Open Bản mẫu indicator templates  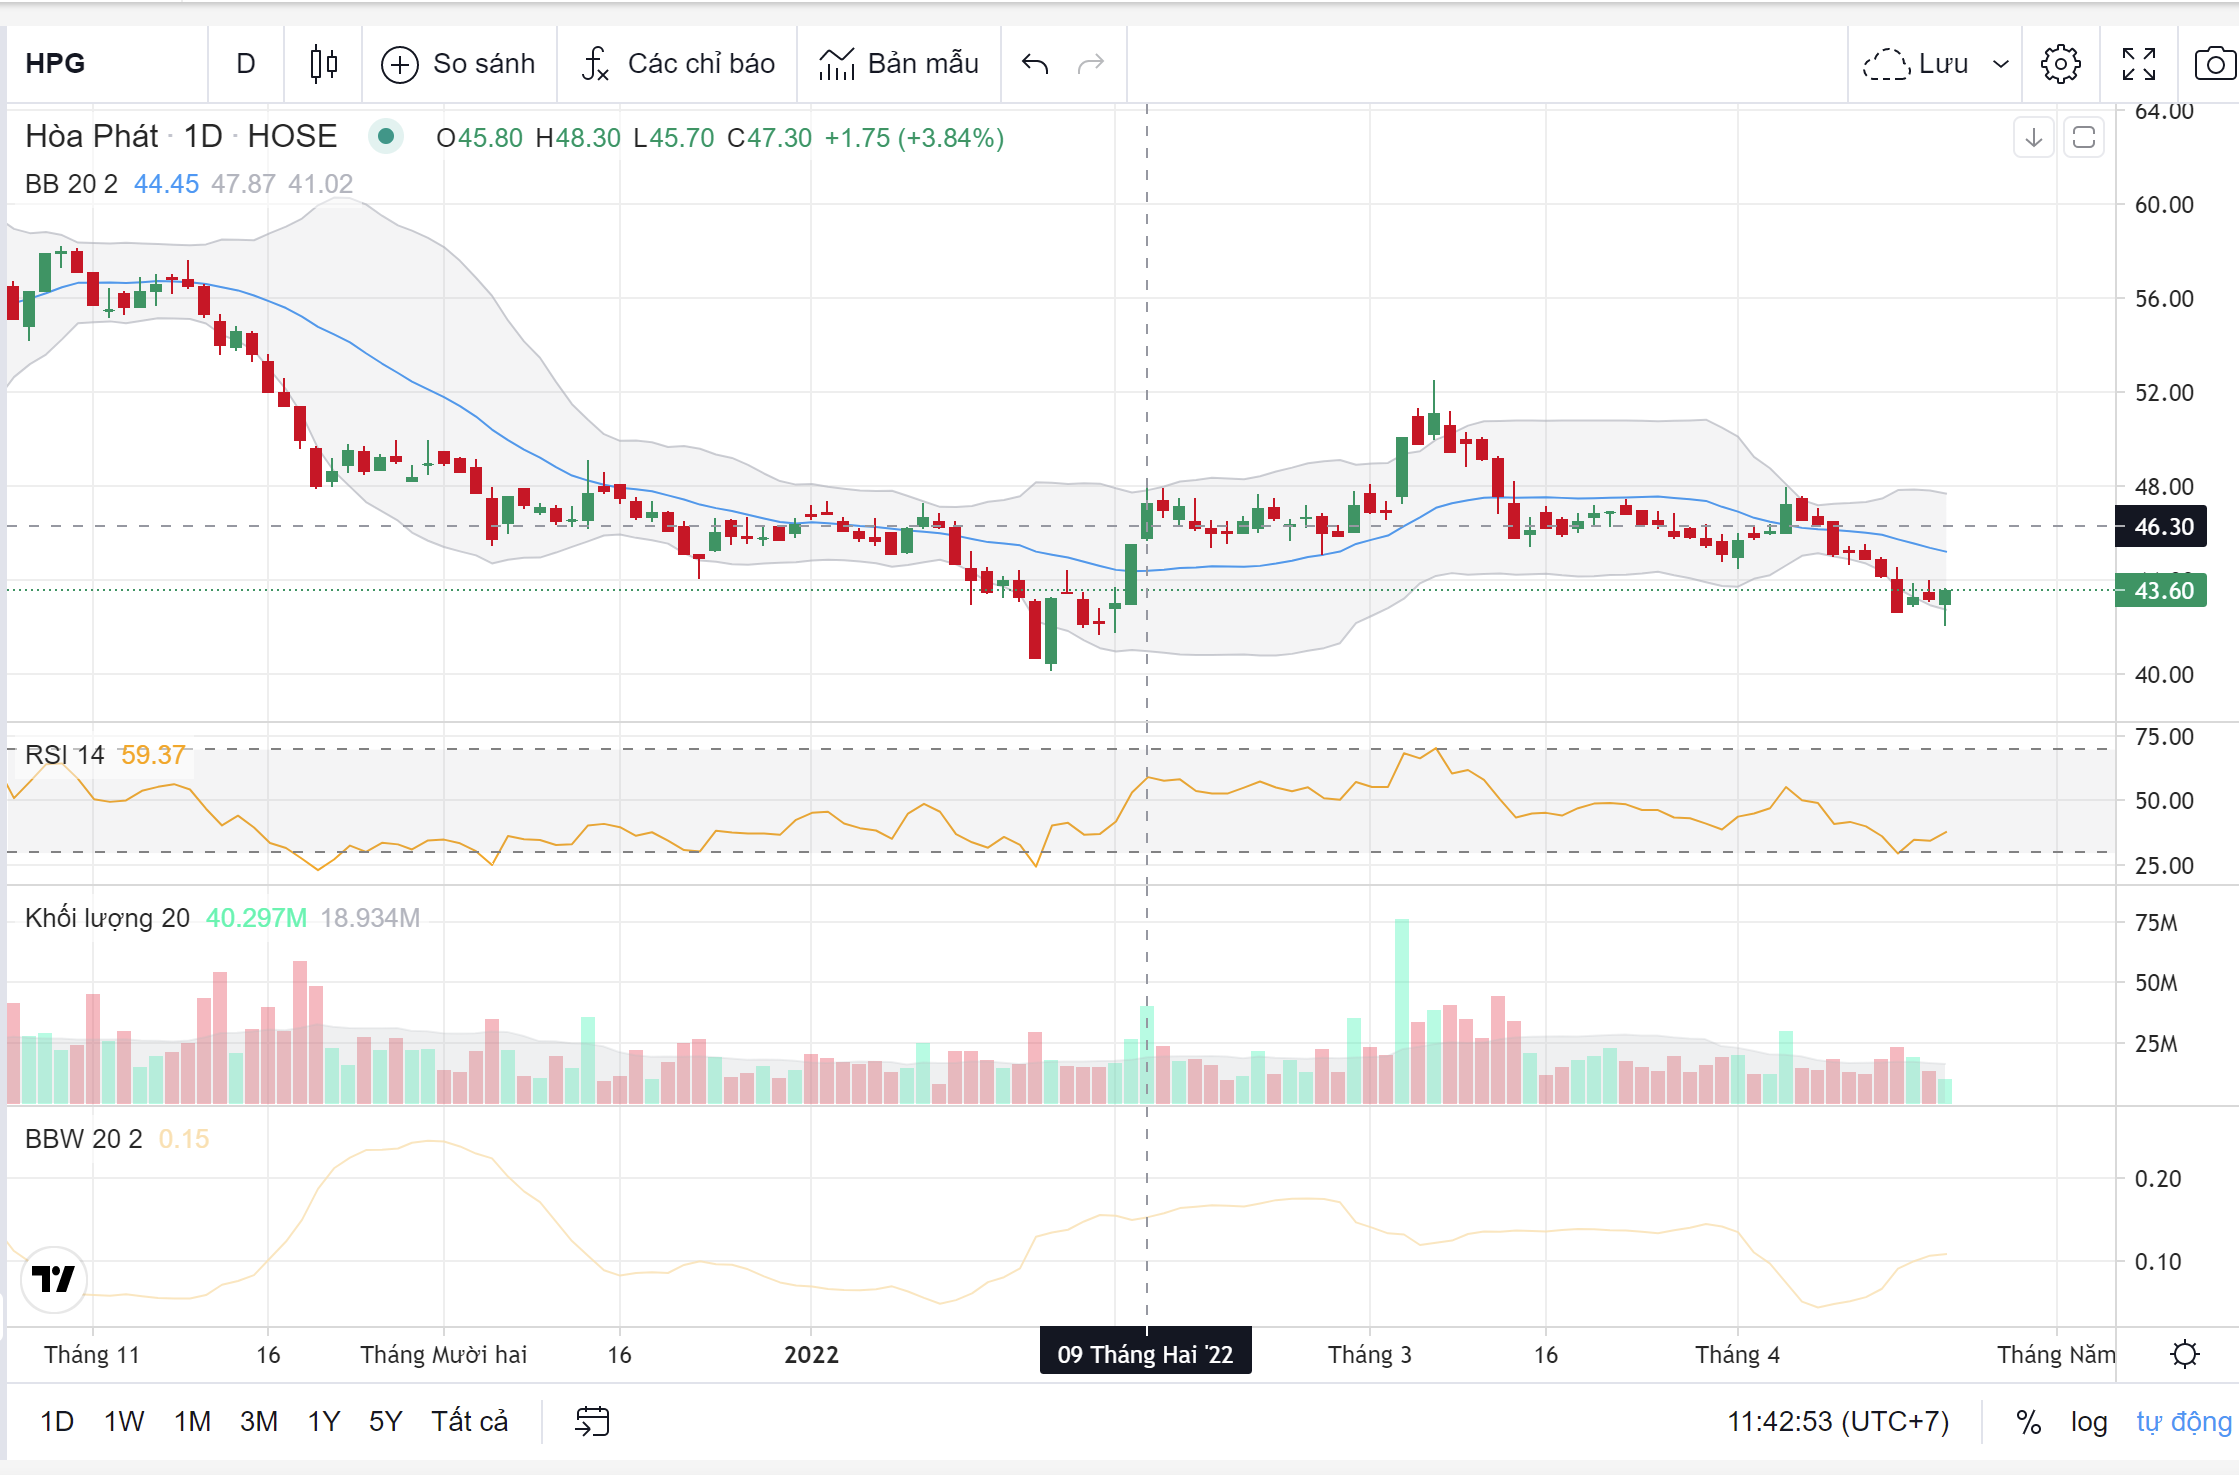(898, 64)
